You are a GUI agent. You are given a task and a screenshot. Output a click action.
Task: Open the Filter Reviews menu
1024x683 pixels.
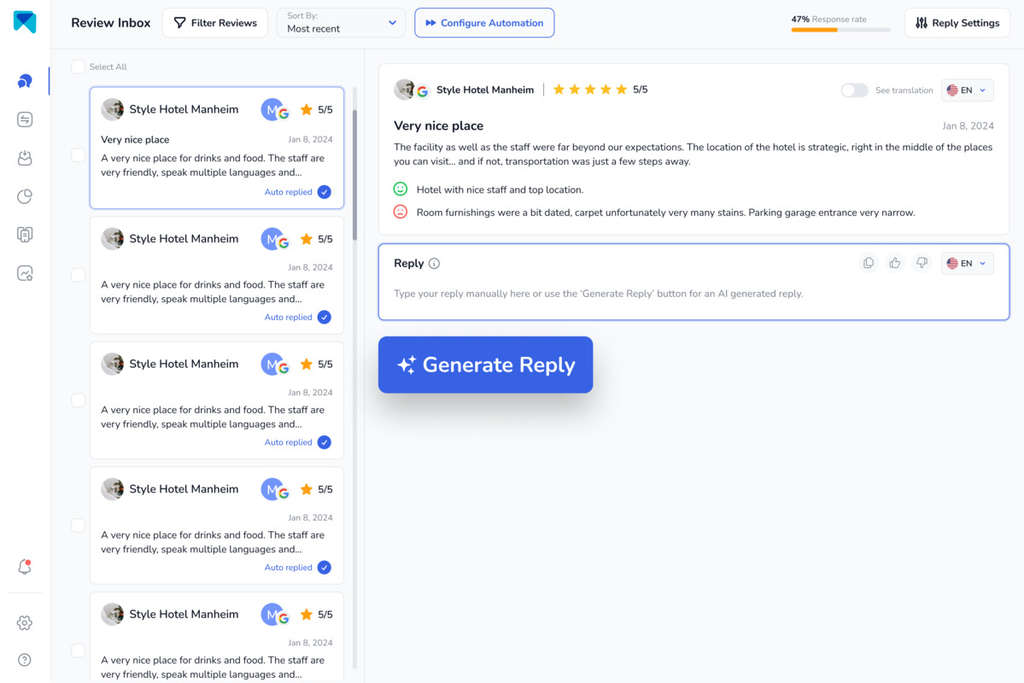click(215, 22)
